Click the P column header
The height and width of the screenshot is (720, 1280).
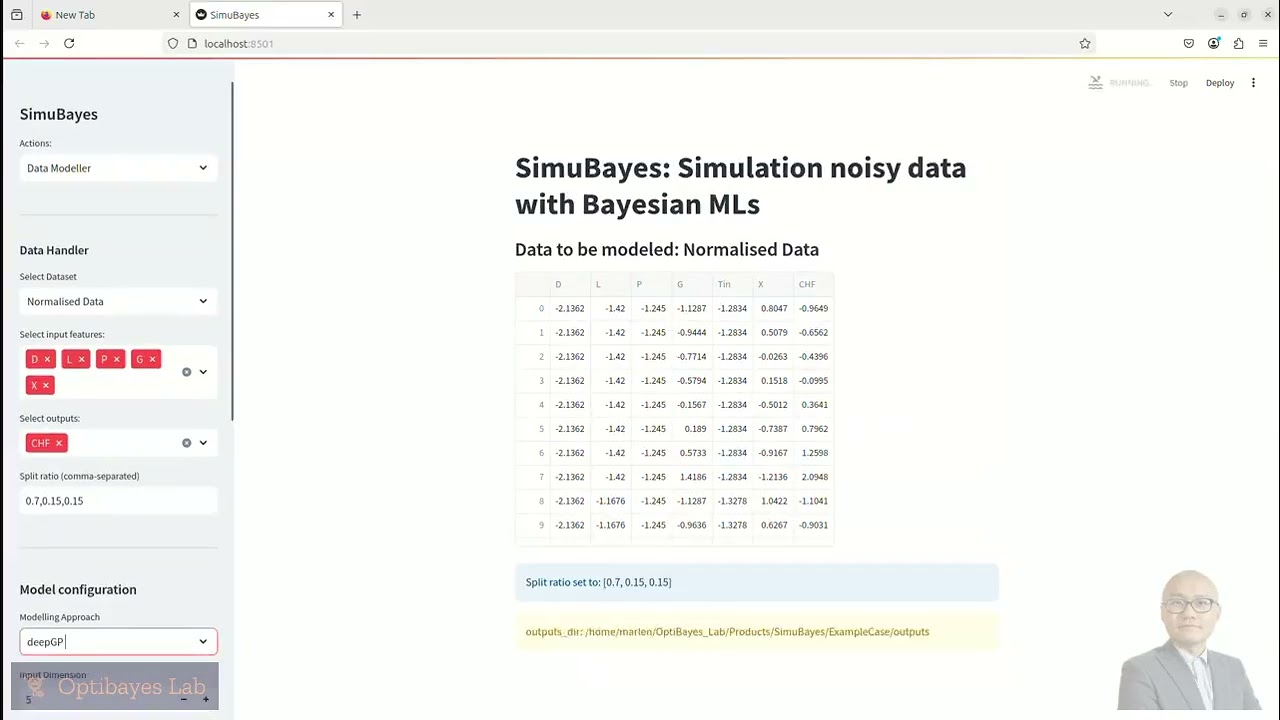click(651, 284)
